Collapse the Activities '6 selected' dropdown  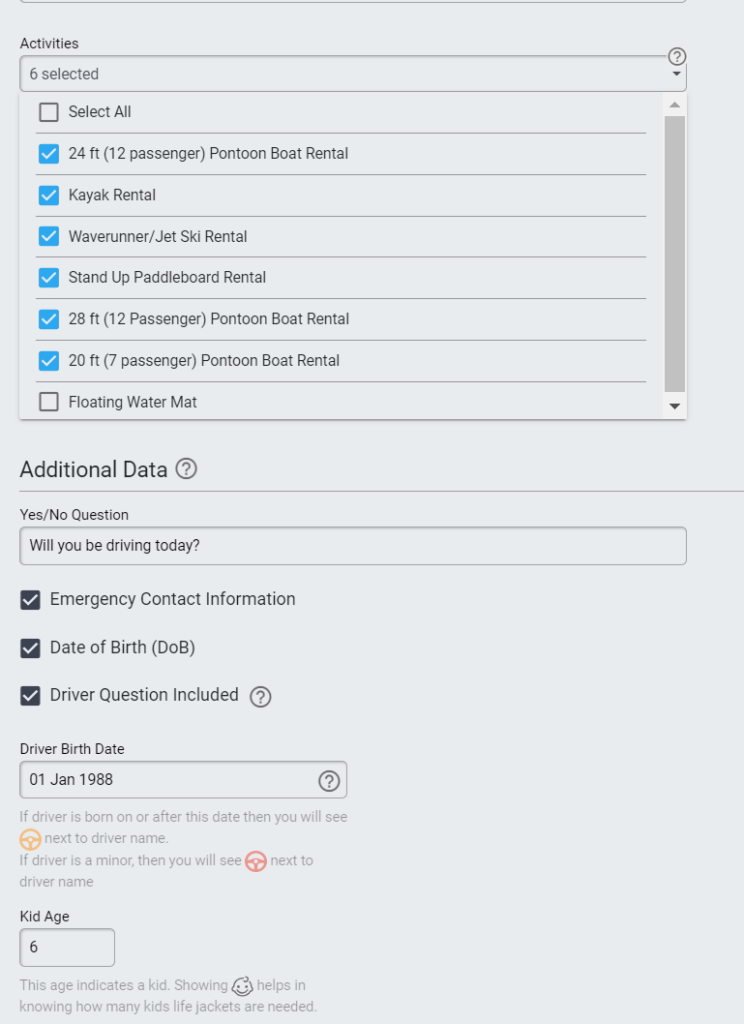pos(353,74)
